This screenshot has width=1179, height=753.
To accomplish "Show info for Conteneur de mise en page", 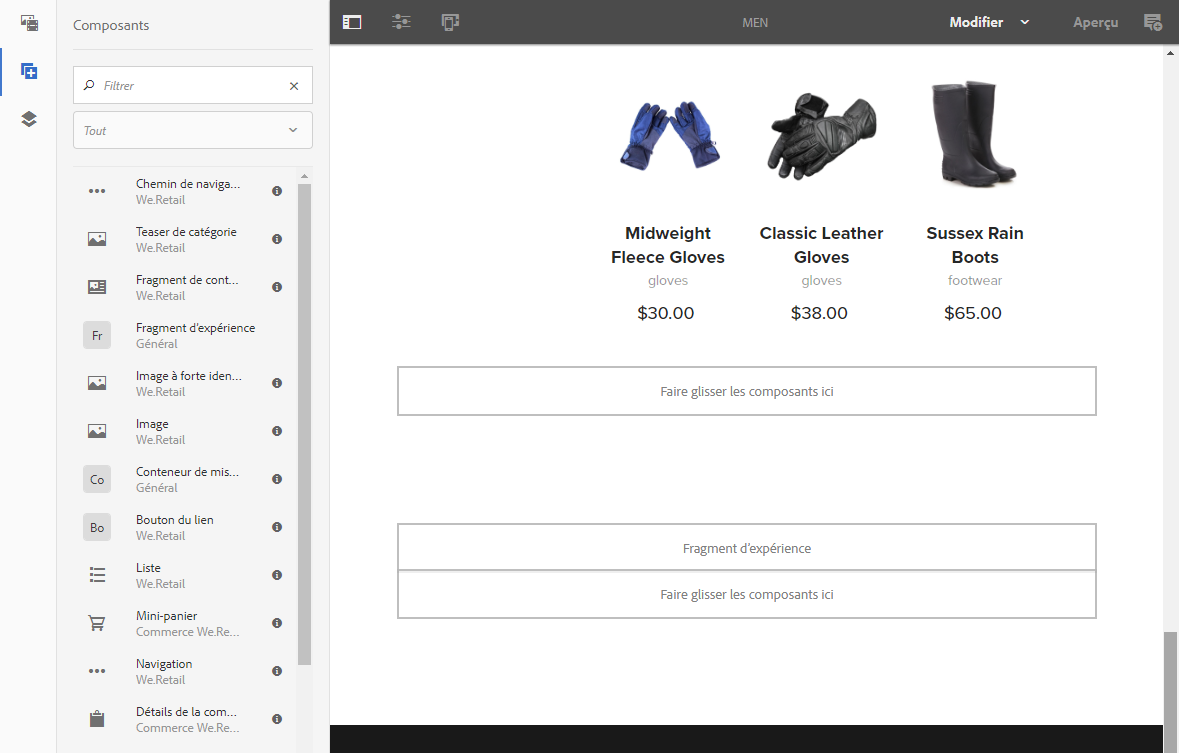I will coord(277,479).
